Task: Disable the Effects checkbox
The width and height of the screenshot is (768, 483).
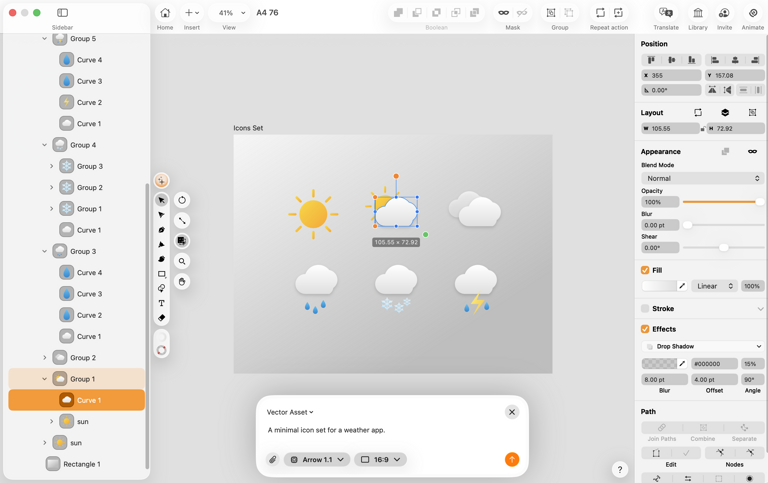Action: click(x=645, y=329)
